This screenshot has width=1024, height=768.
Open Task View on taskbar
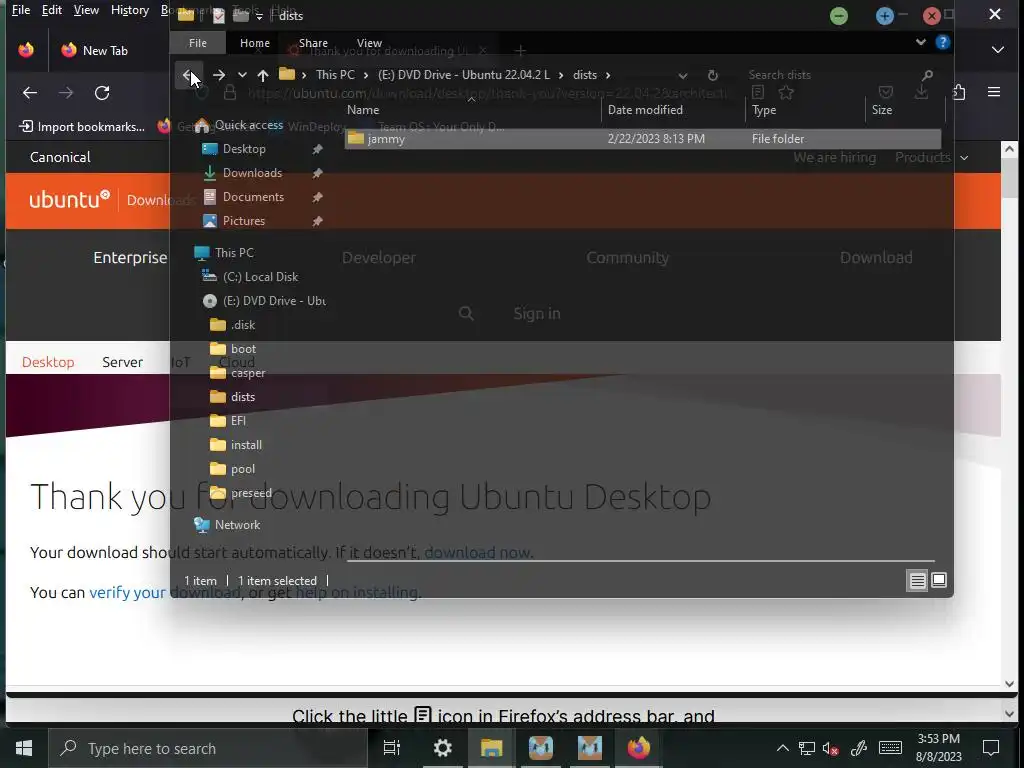click(x=392, y=748)
